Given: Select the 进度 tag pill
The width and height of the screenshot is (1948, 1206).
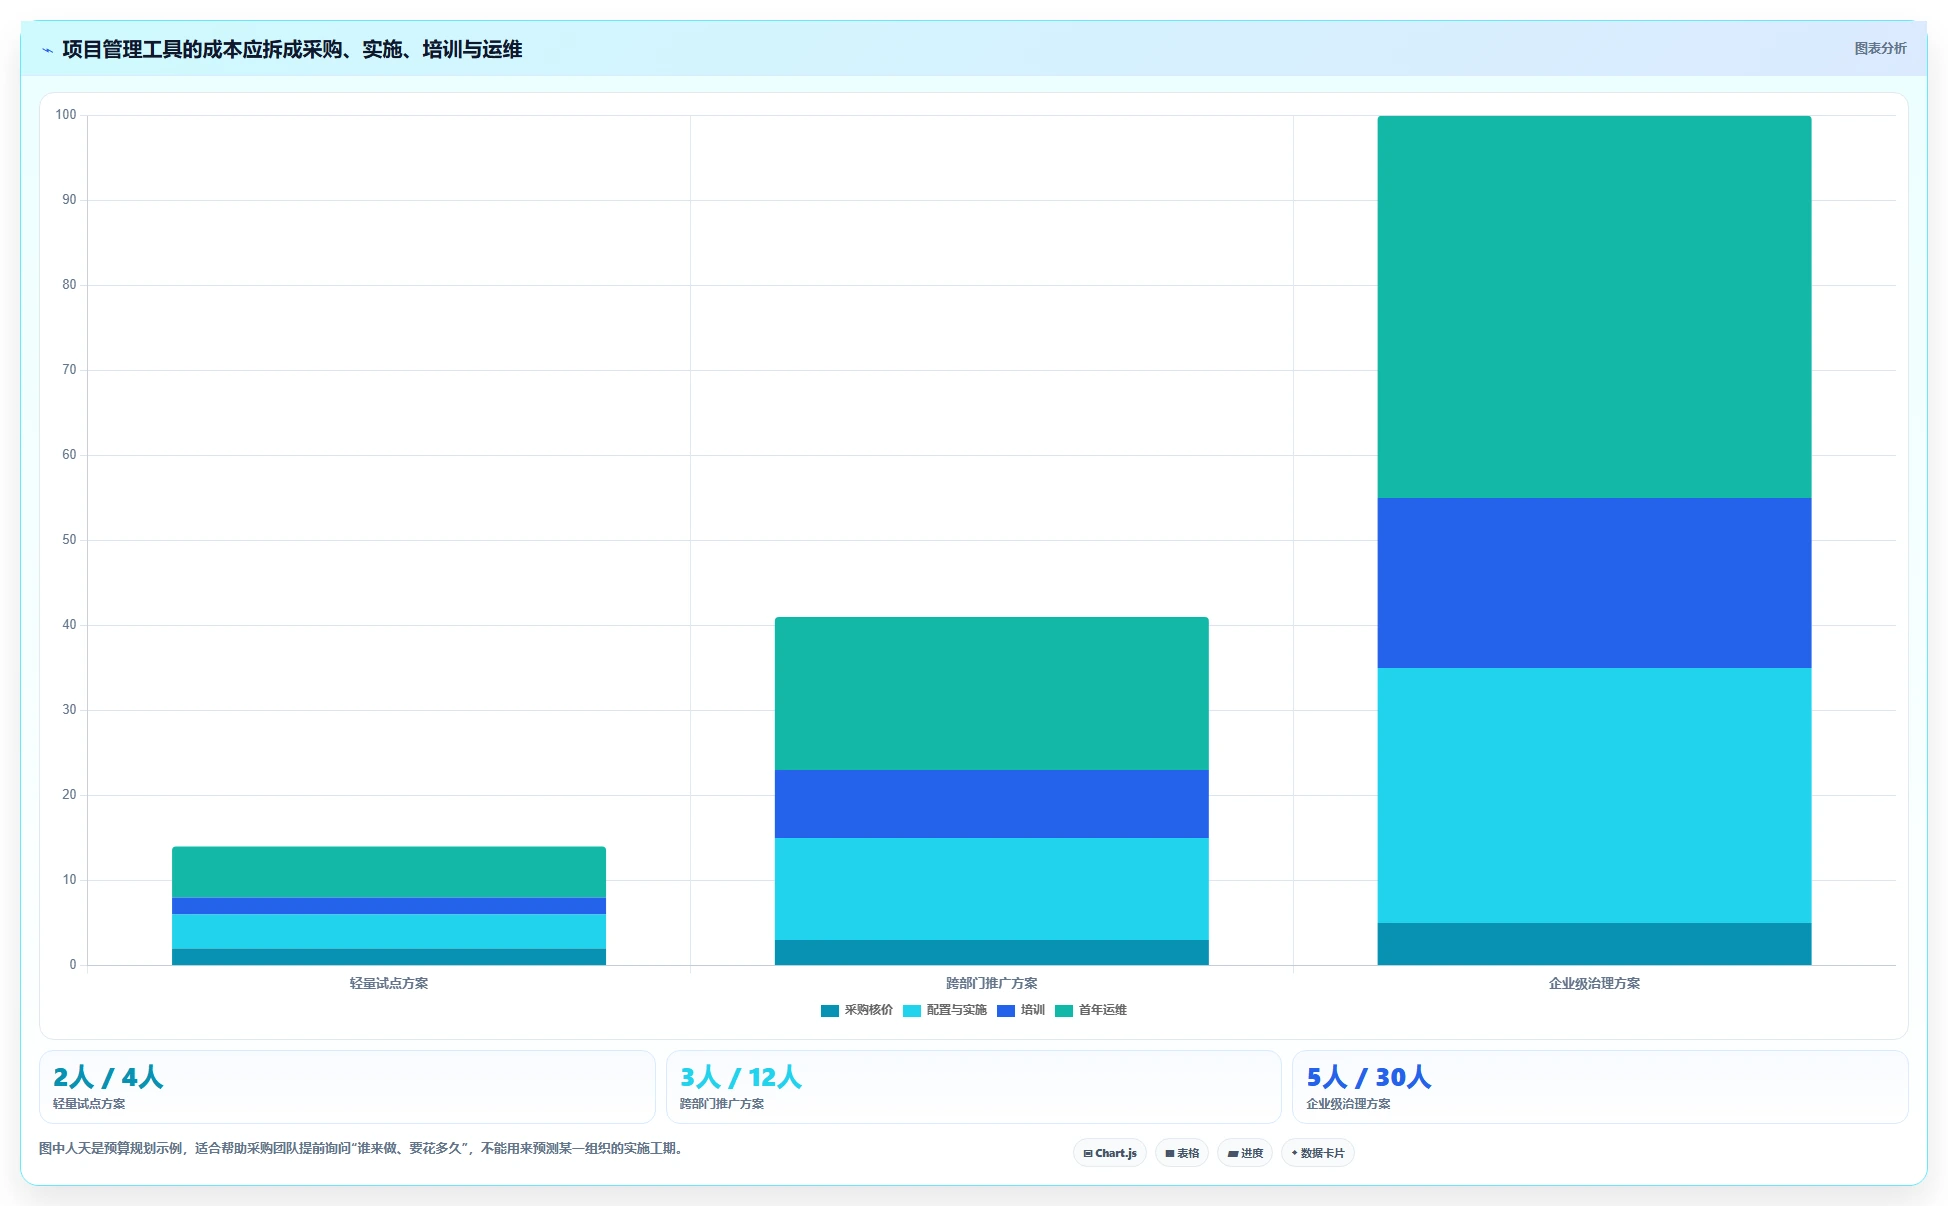Looking at the screenshot, I should click(1245, 1153).
